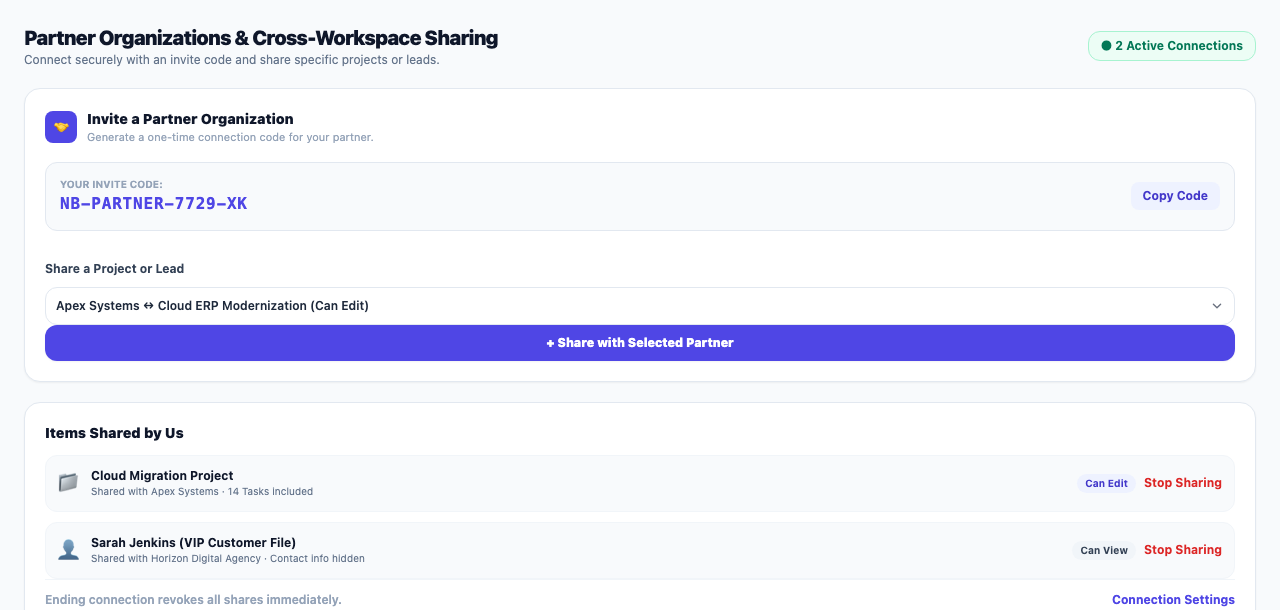Click 'Connect securely with an invite code' subtitle
Viewport: 1280px width, 610px height.
pyautogui.click(x=232, y=60)
